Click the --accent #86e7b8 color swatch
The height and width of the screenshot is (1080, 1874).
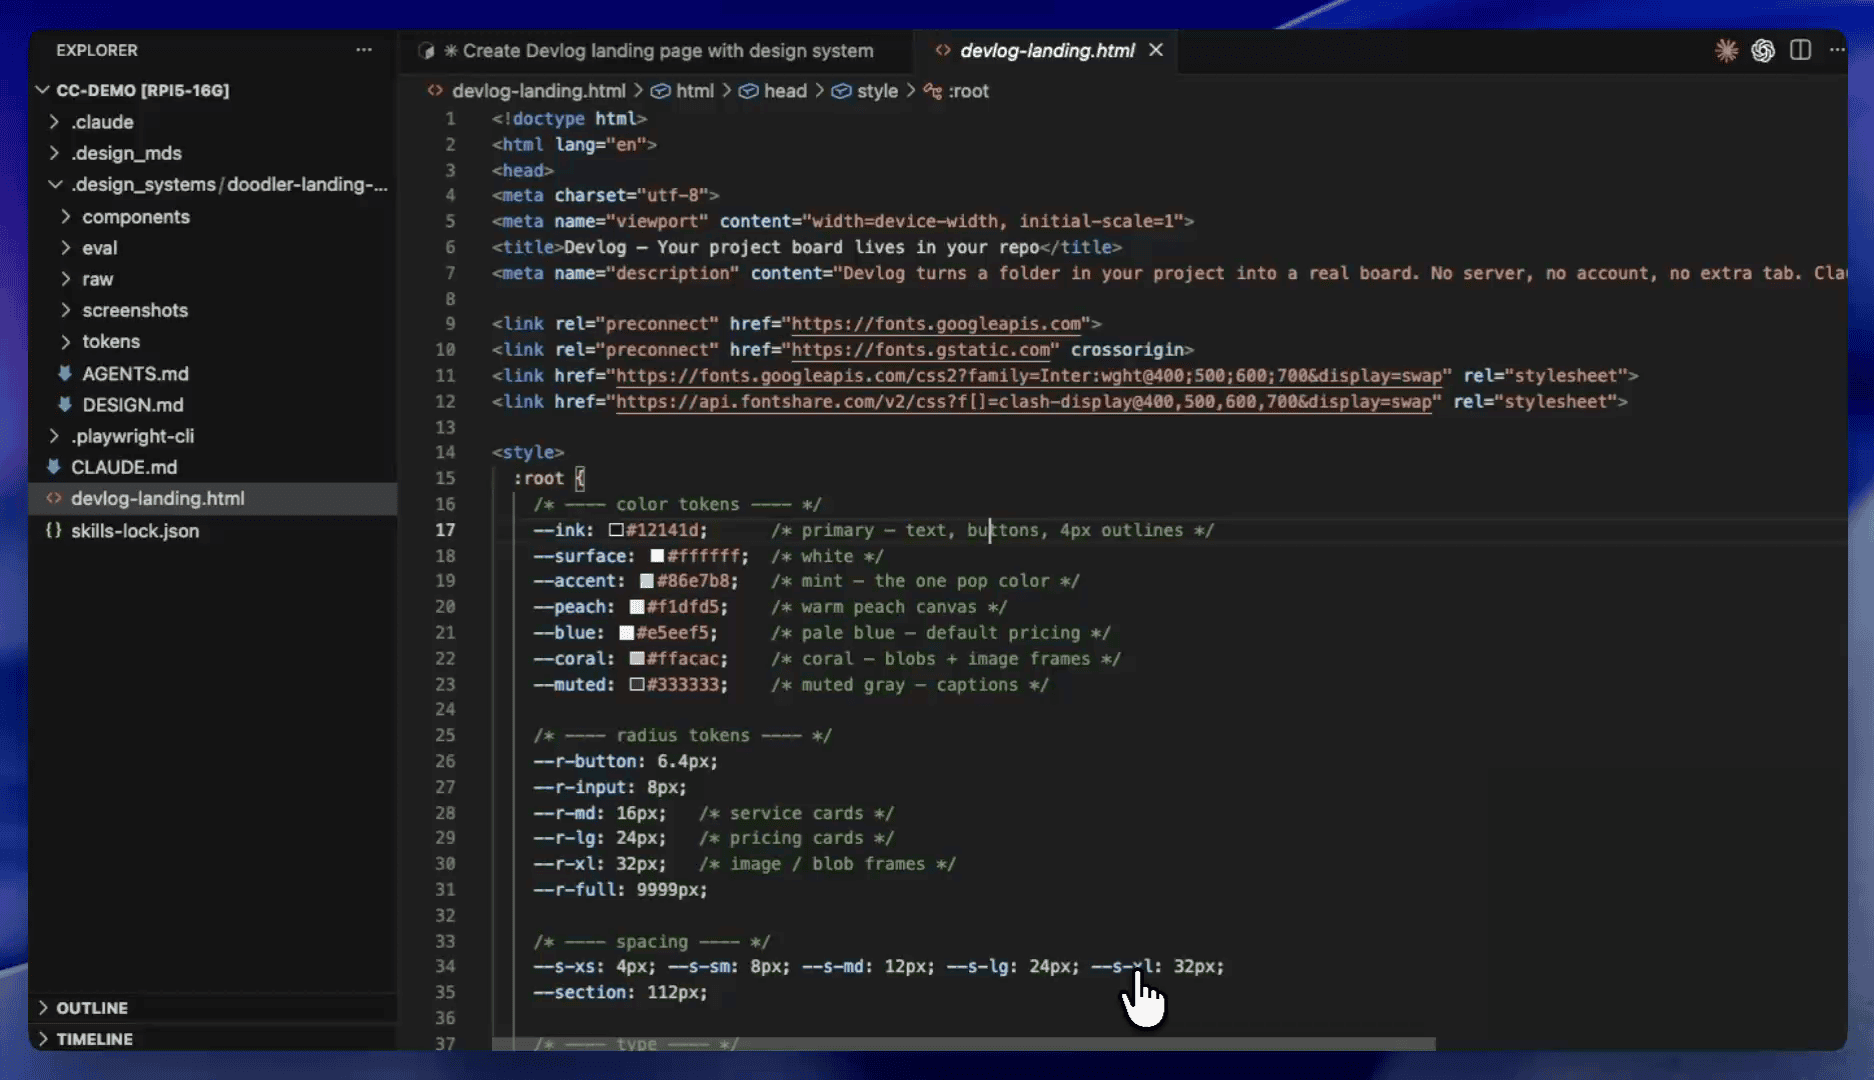coord(647,581)
